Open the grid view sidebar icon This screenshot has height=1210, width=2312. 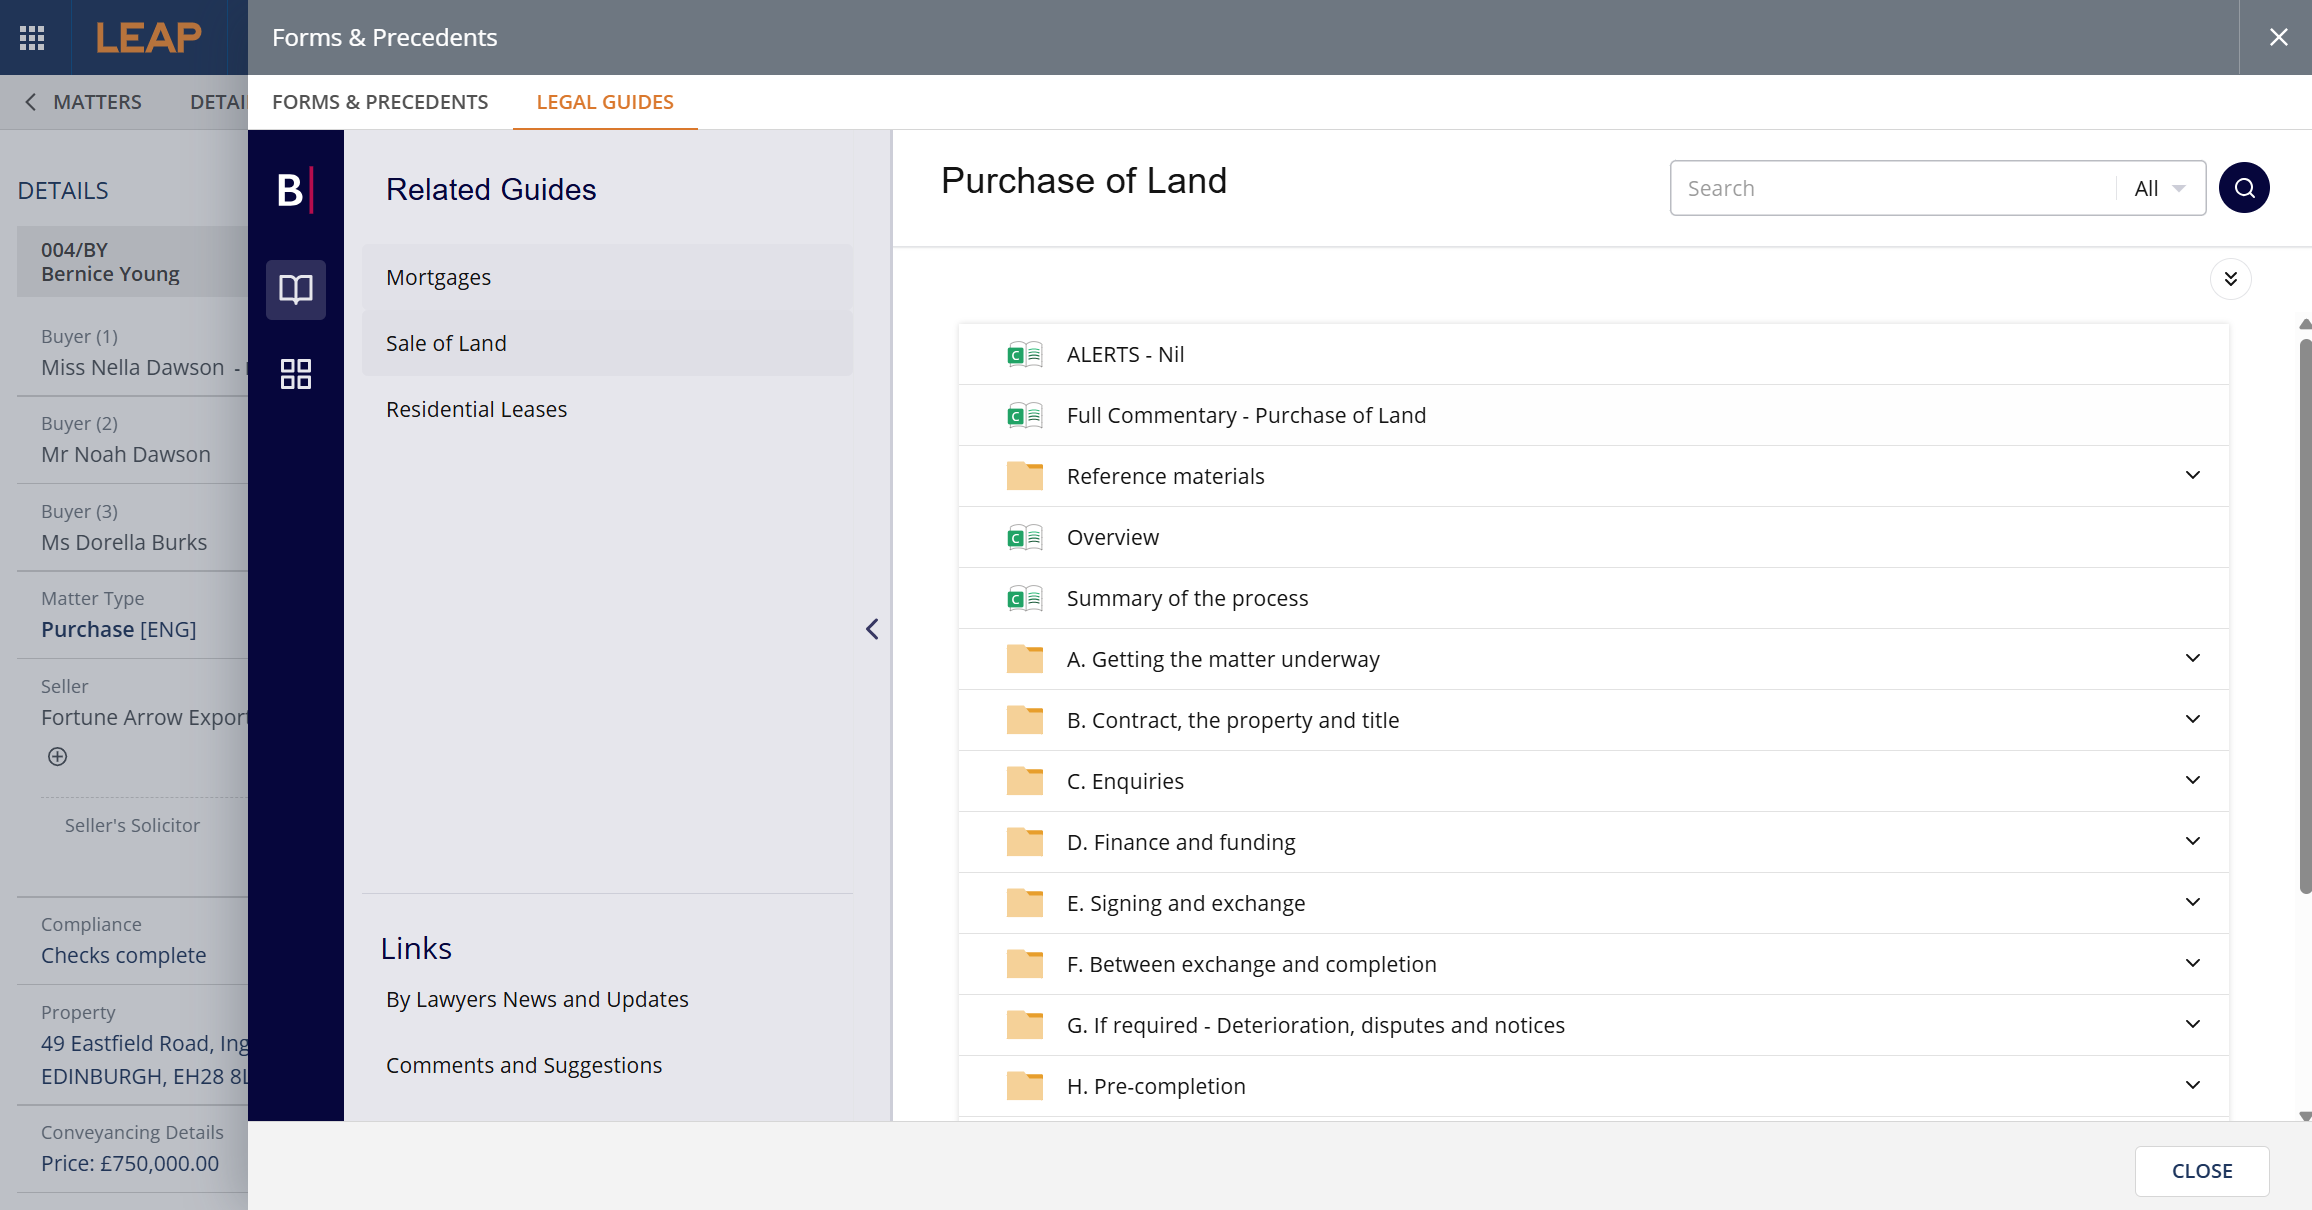click(295, 374)
